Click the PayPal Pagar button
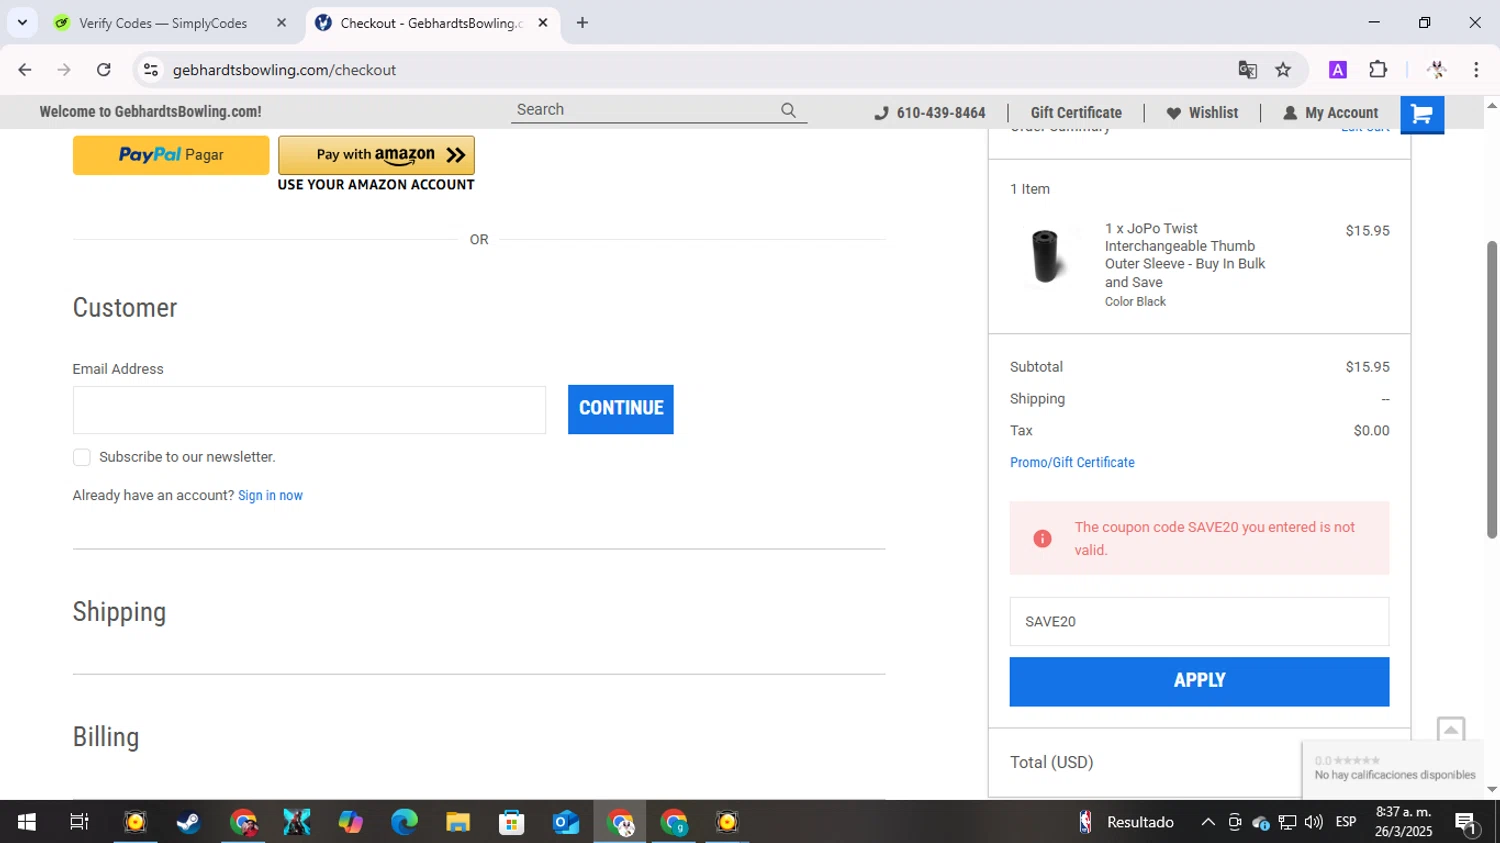This screenshot has width=1500, height=843. coord(171,155)
